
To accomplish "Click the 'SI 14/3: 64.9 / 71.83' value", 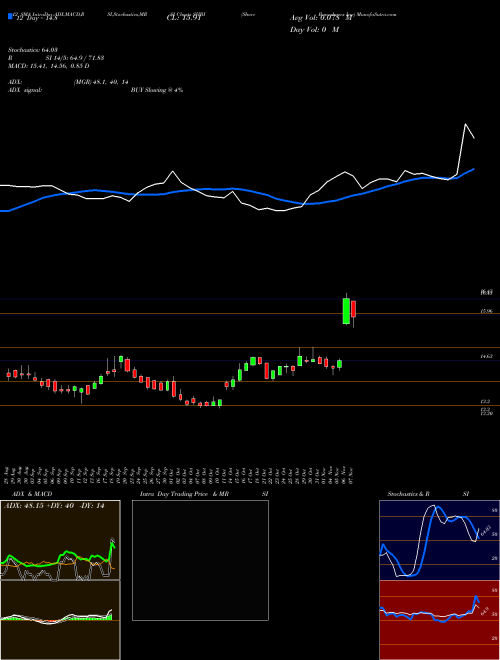I will tap(75, 59).
